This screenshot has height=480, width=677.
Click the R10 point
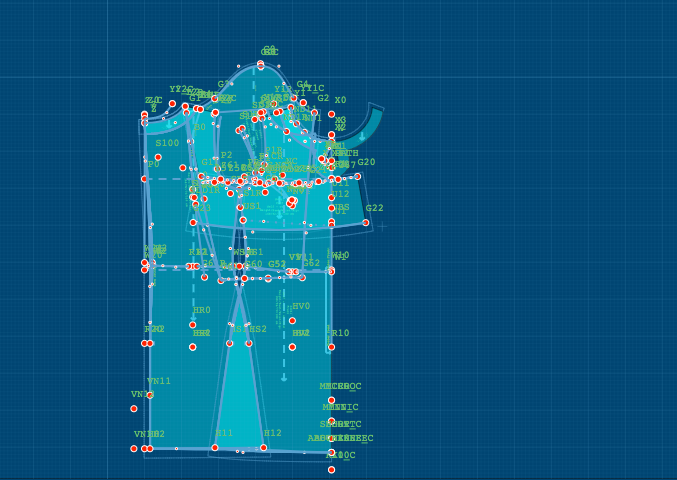332,347
